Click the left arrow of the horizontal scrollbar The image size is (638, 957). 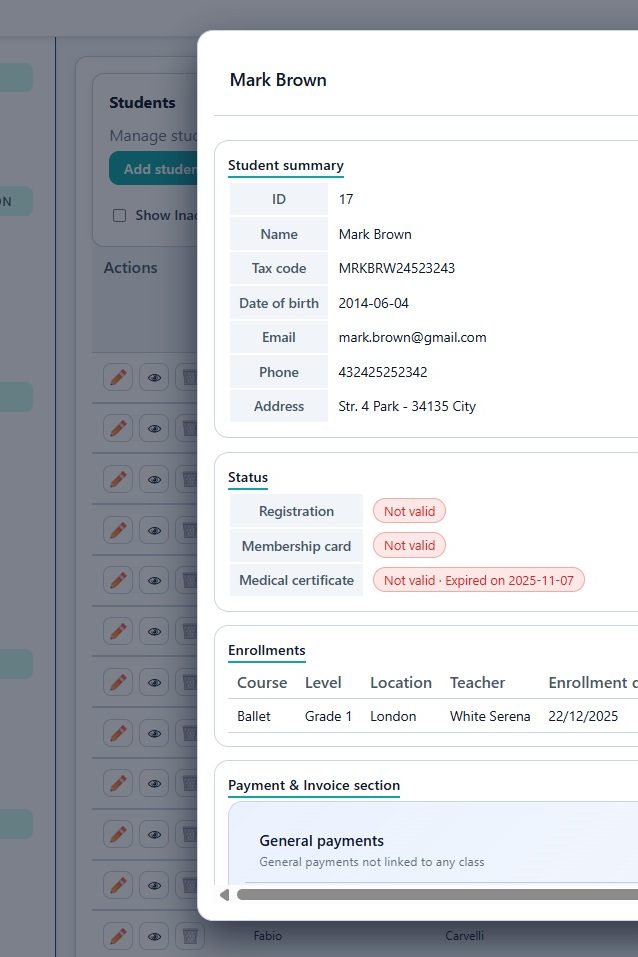(224, 894)
